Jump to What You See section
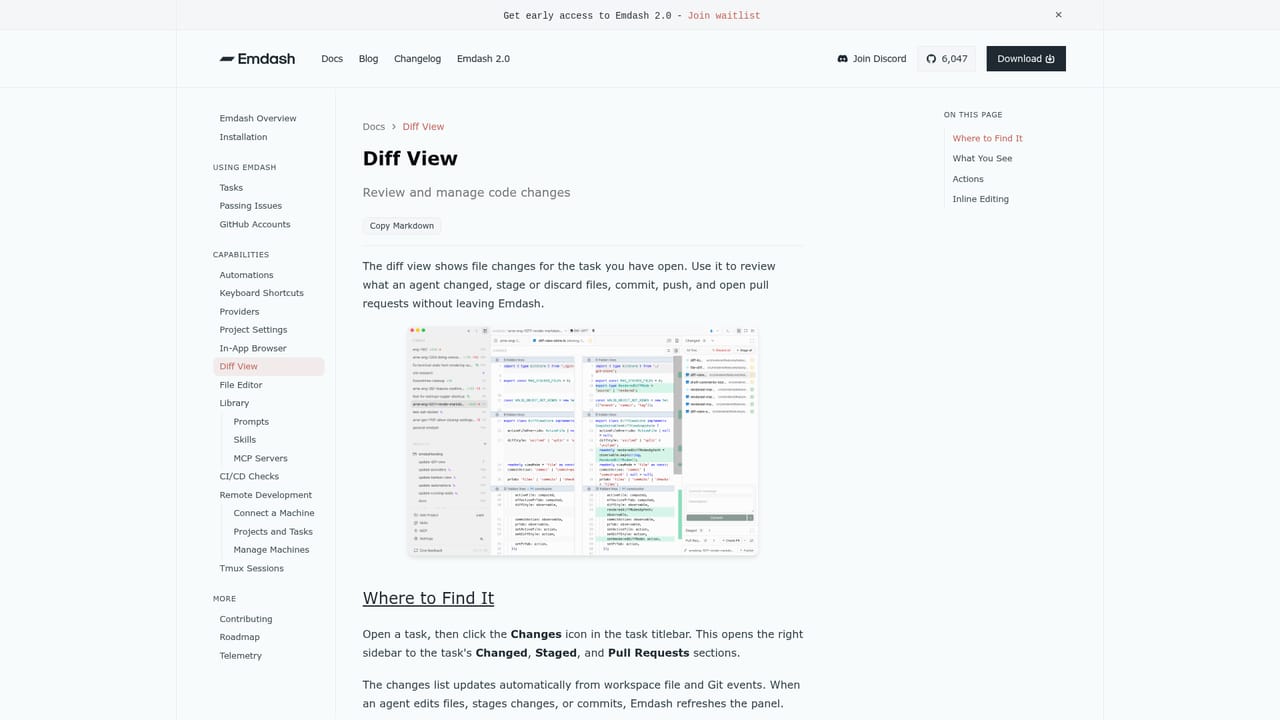The image size is (1280, 720). pyautogui.click(x=982, y=159)
